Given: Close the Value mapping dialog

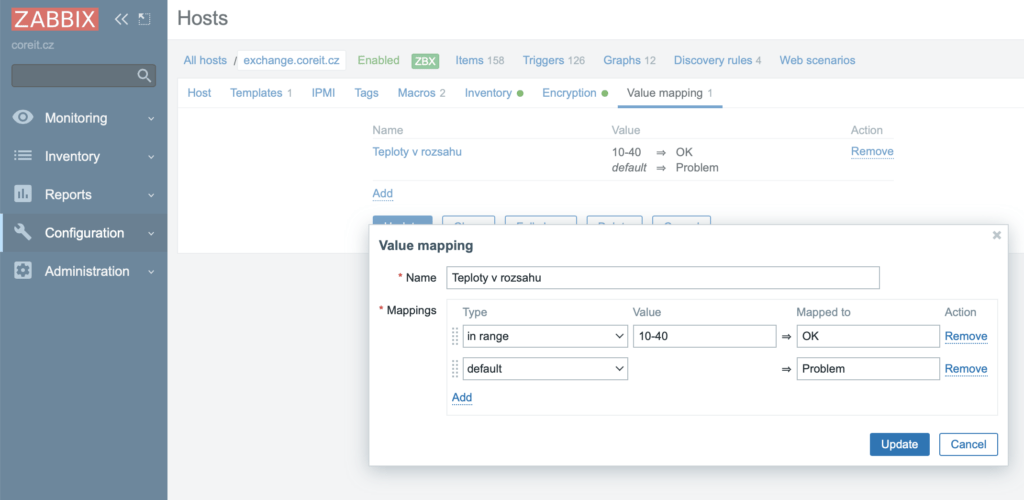Looking at the screenshot, I should 997,235.
